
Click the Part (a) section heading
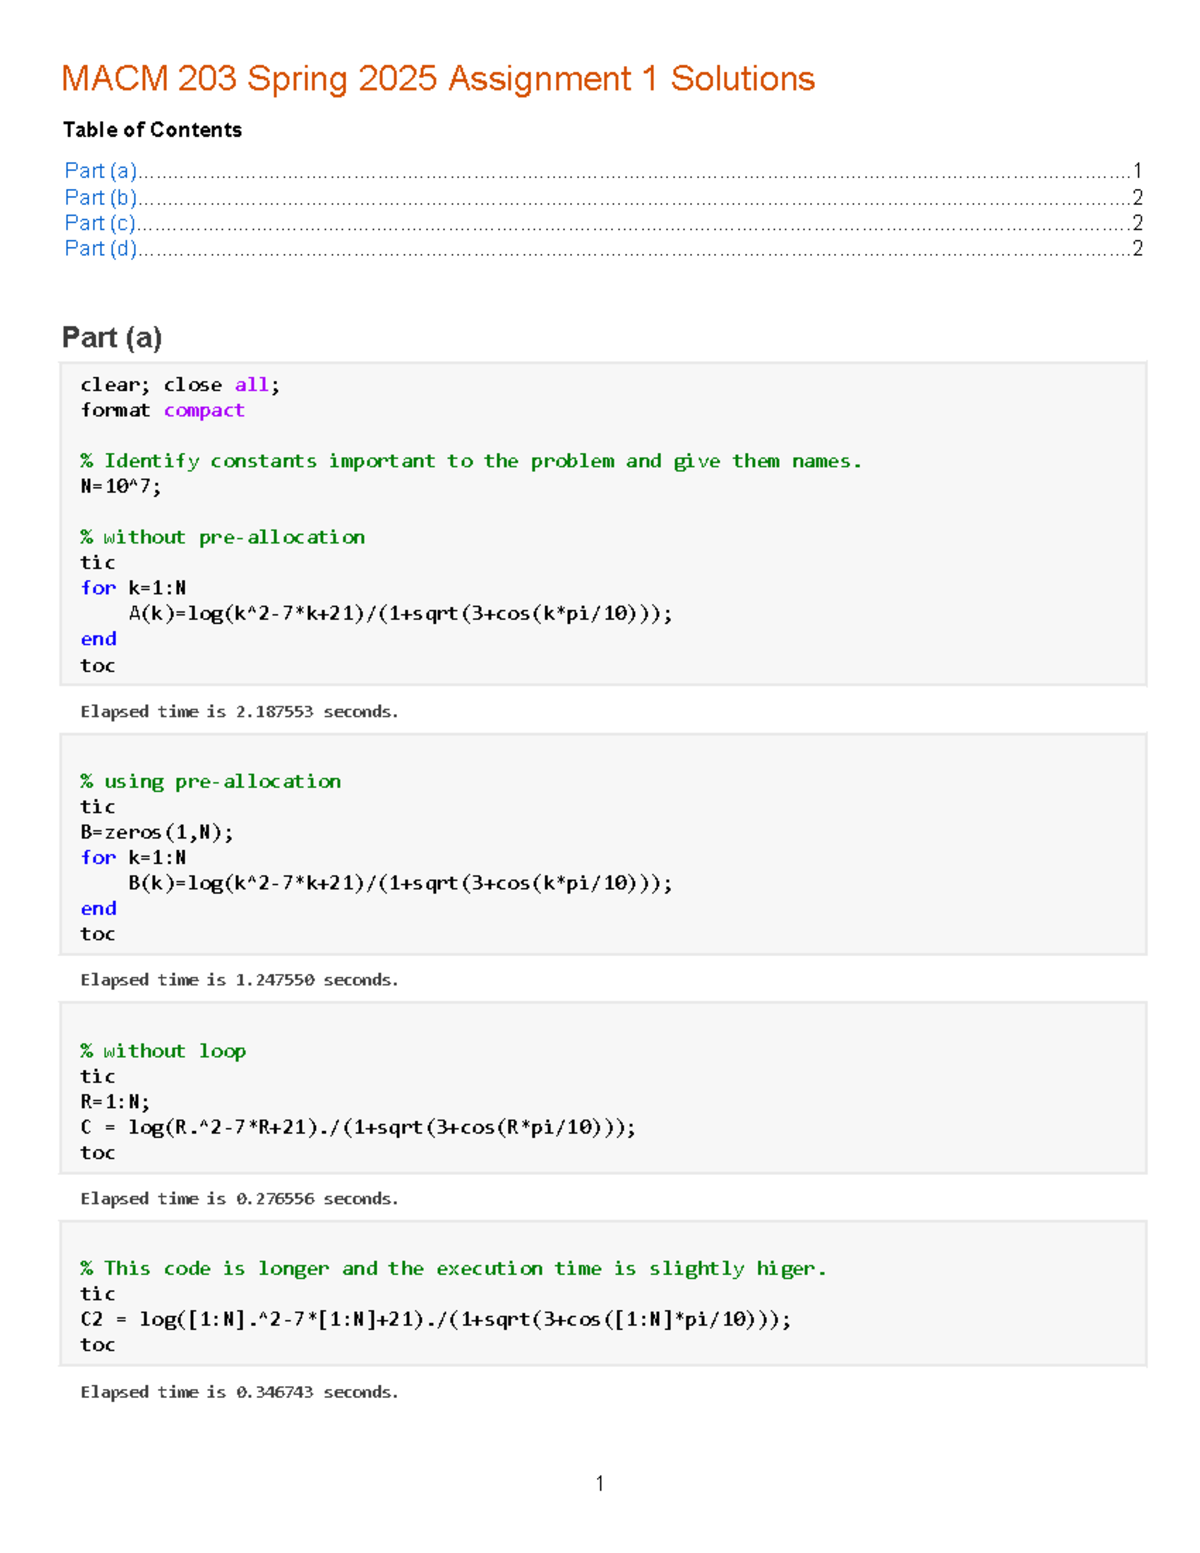(112, 337)
